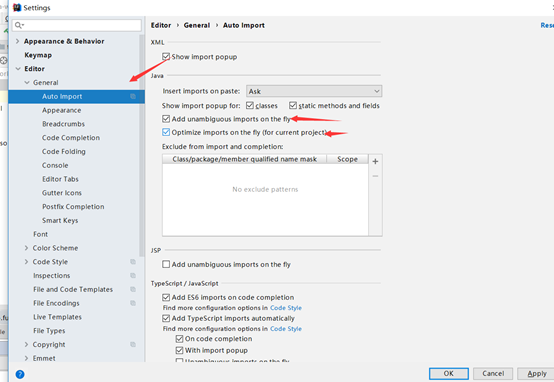Click the add exclude pattern plus icon
This screenshot has height=382, width=554.
pos(375,161)
